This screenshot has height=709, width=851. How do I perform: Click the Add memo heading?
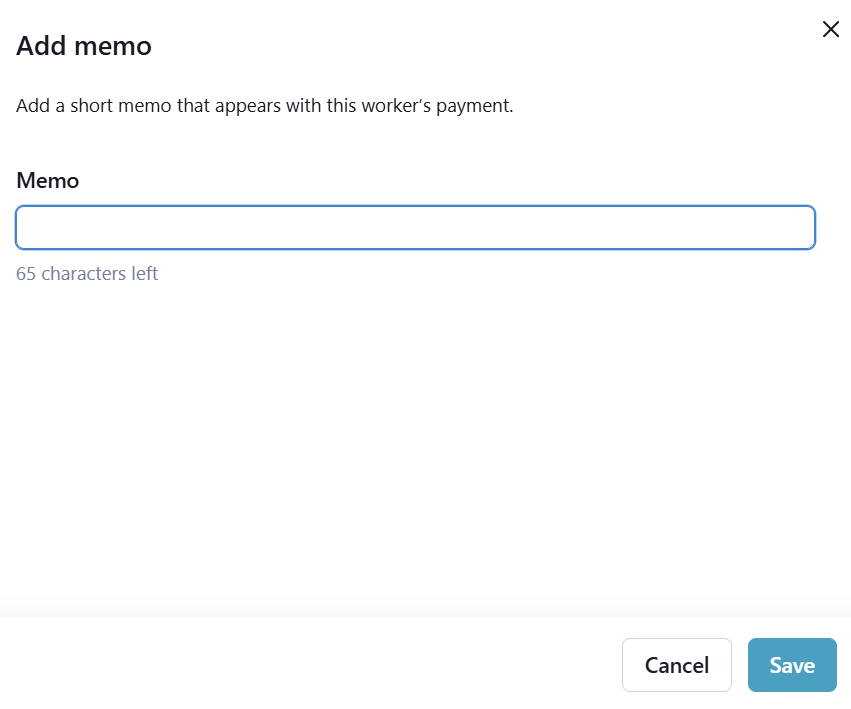pyautogui.click(x=84, y=46)
